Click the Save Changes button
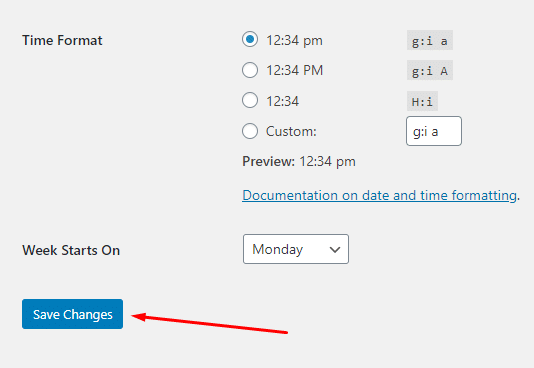 [73, 314]
